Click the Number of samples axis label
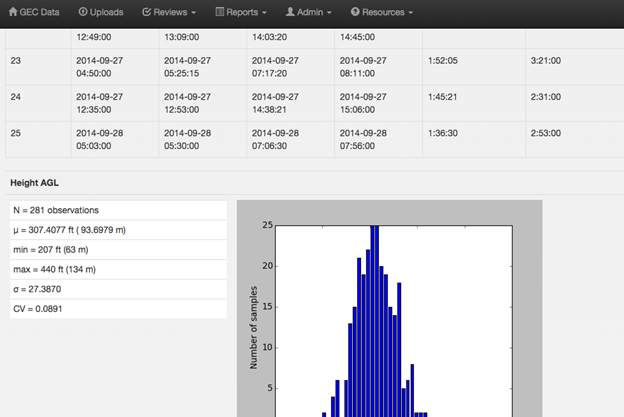 pyautogui.click(x=254, y=327)
